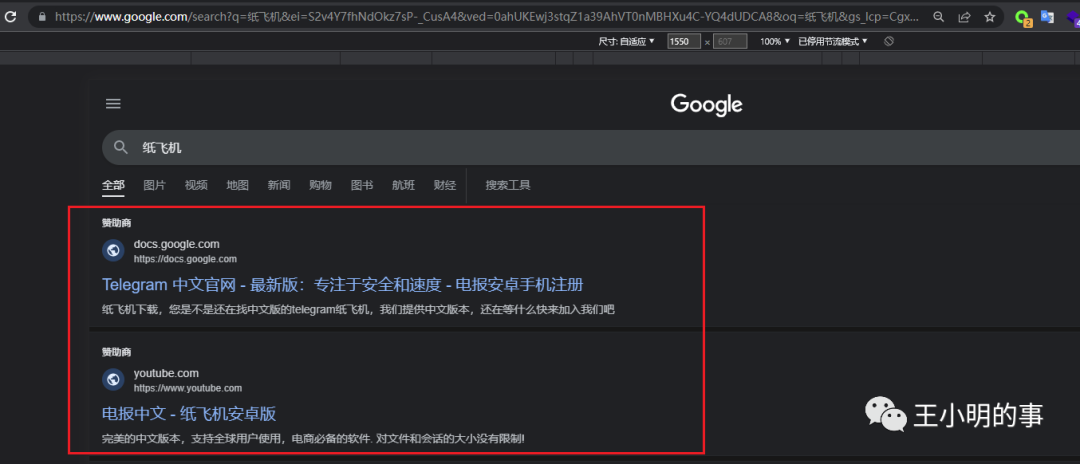Click the Google logo
This screenshot has width=1080, height=464.
click(707, 105)
